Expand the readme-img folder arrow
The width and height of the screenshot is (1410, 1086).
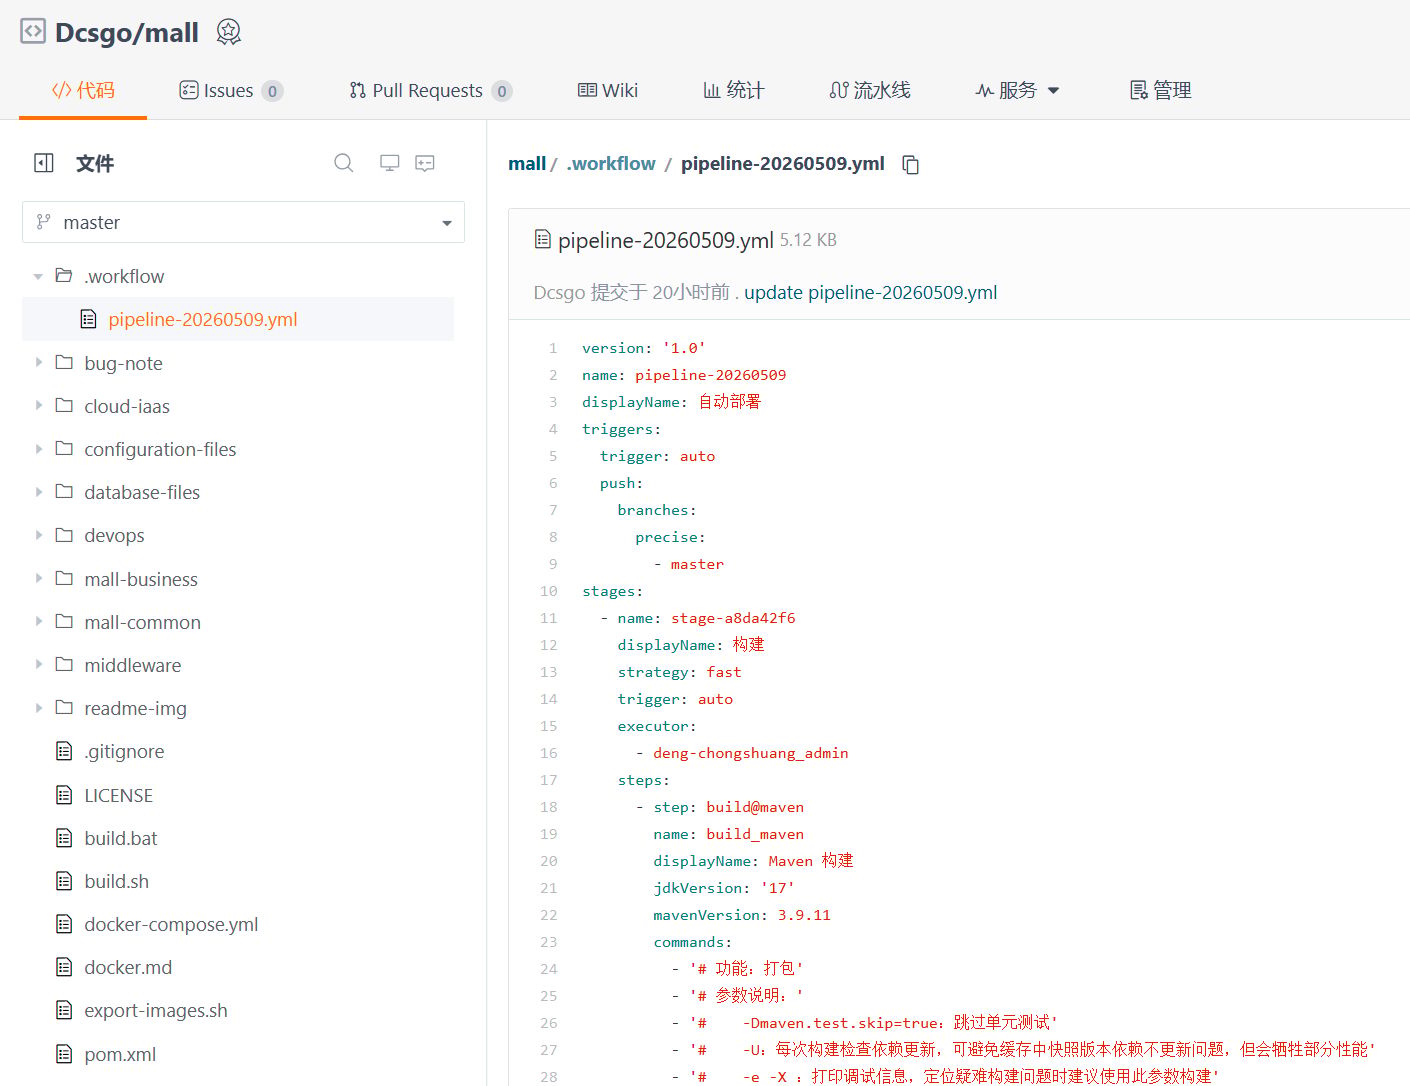[x=38, y=707]
